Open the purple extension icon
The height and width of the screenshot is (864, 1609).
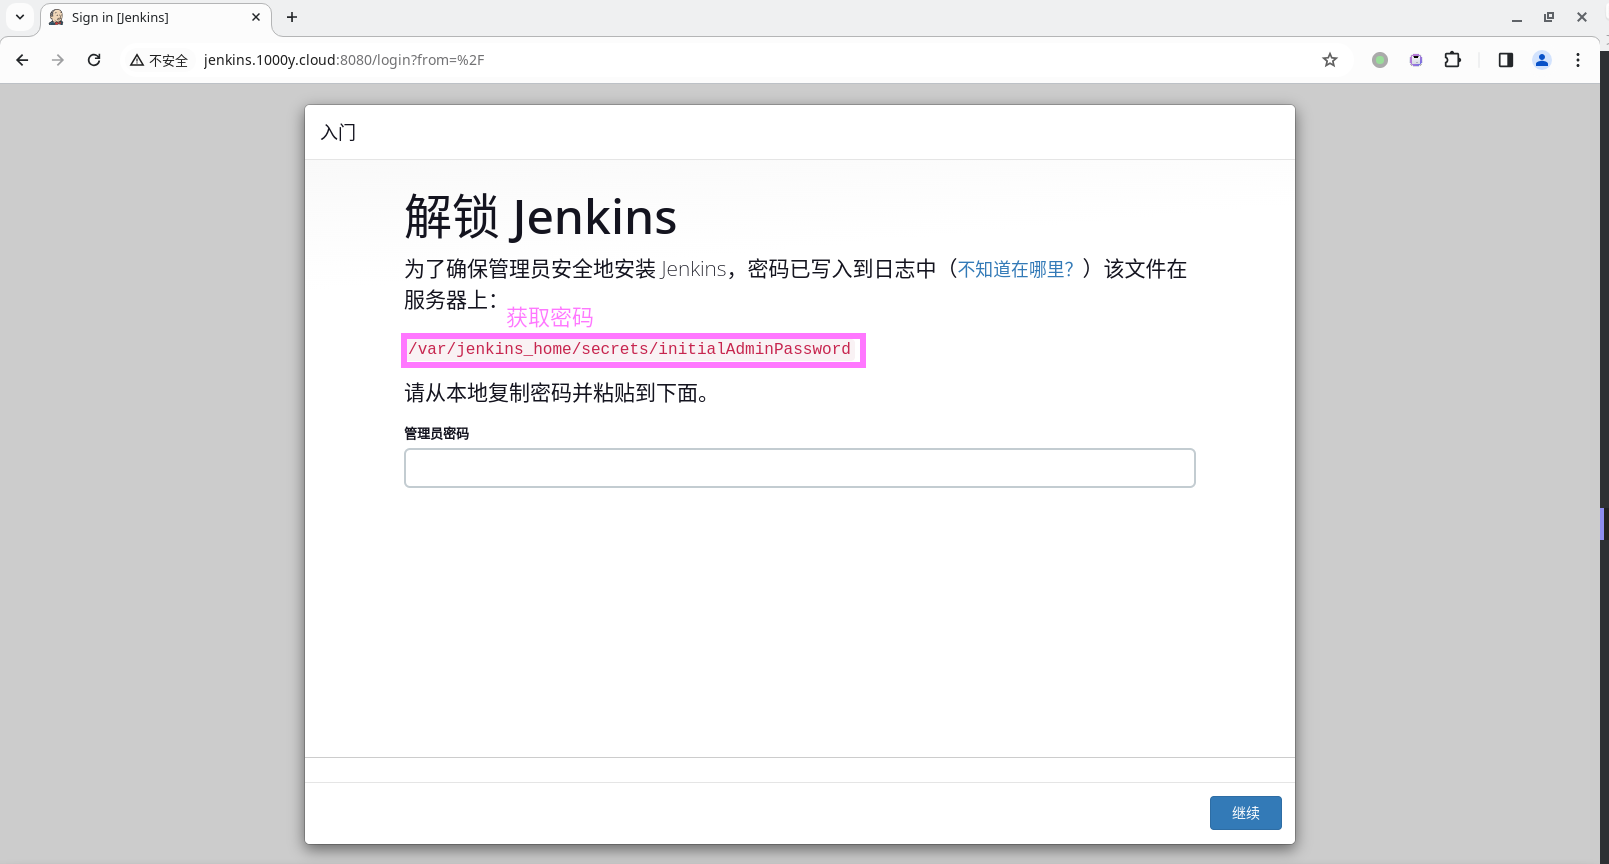(x=1416, y=60)
